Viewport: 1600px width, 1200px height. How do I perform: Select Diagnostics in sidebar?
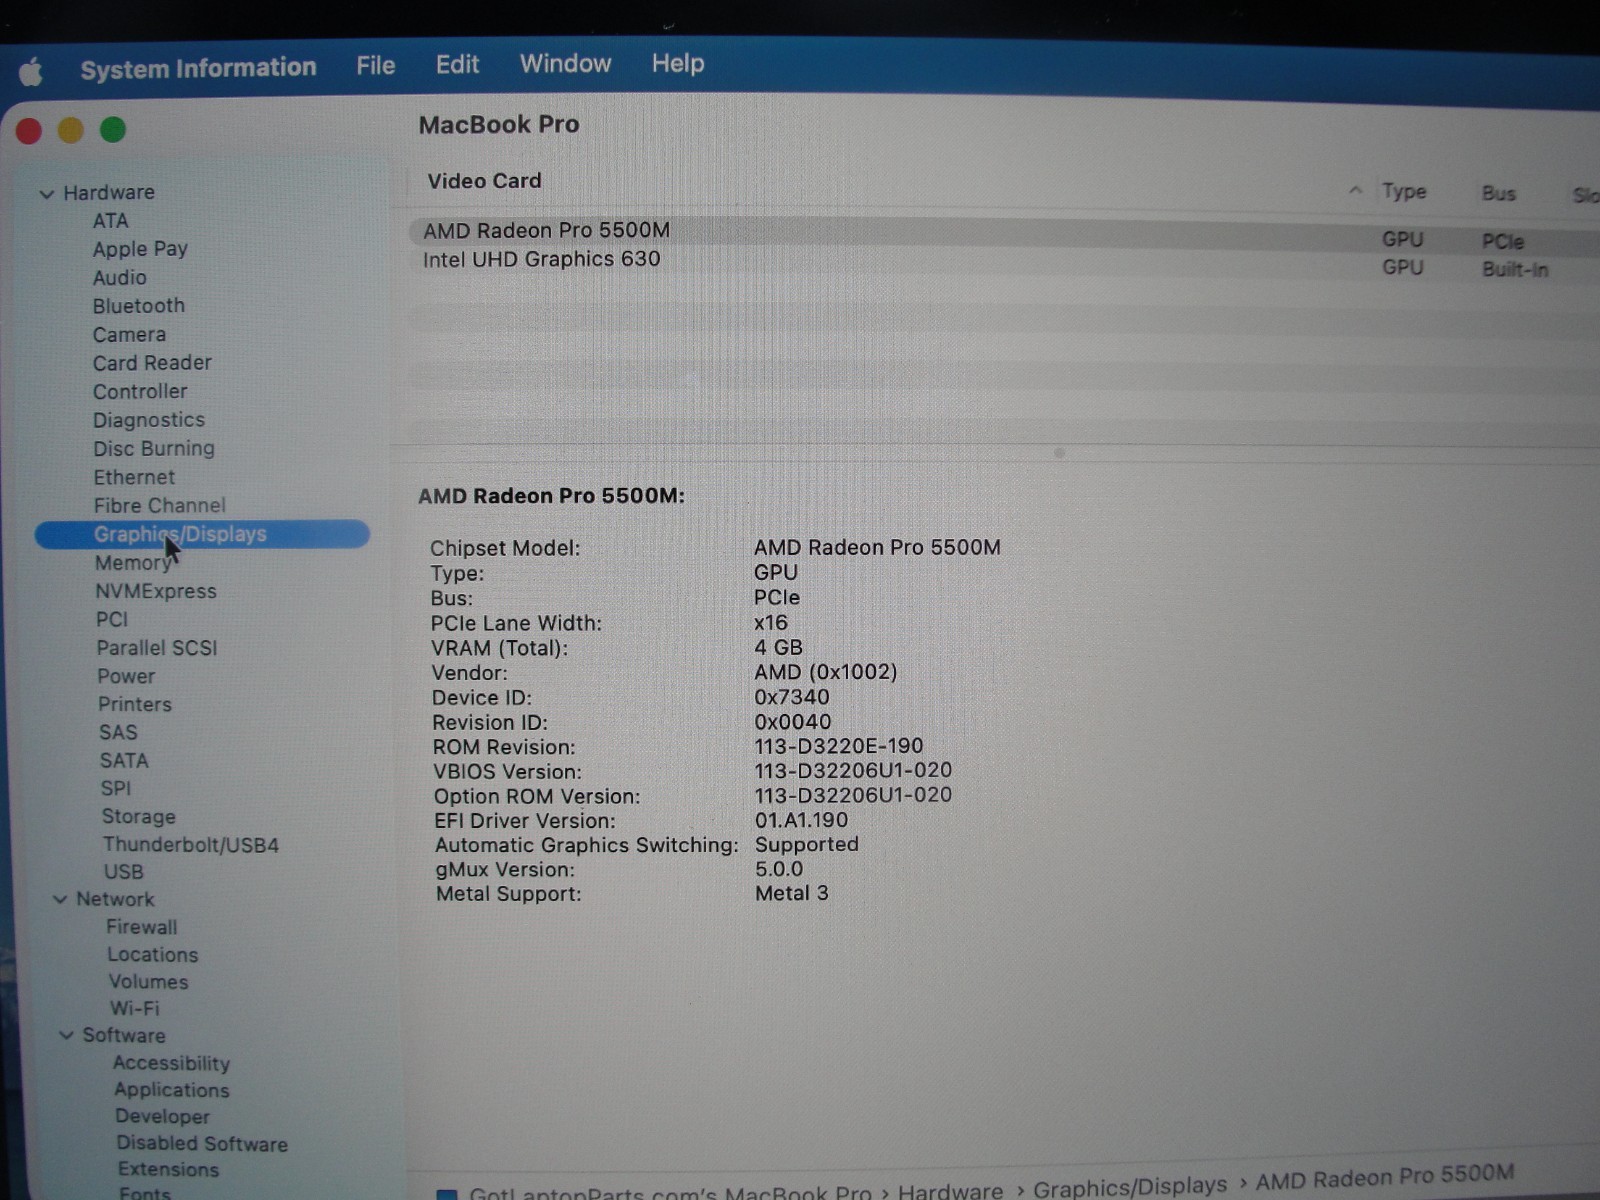(148, 420)
